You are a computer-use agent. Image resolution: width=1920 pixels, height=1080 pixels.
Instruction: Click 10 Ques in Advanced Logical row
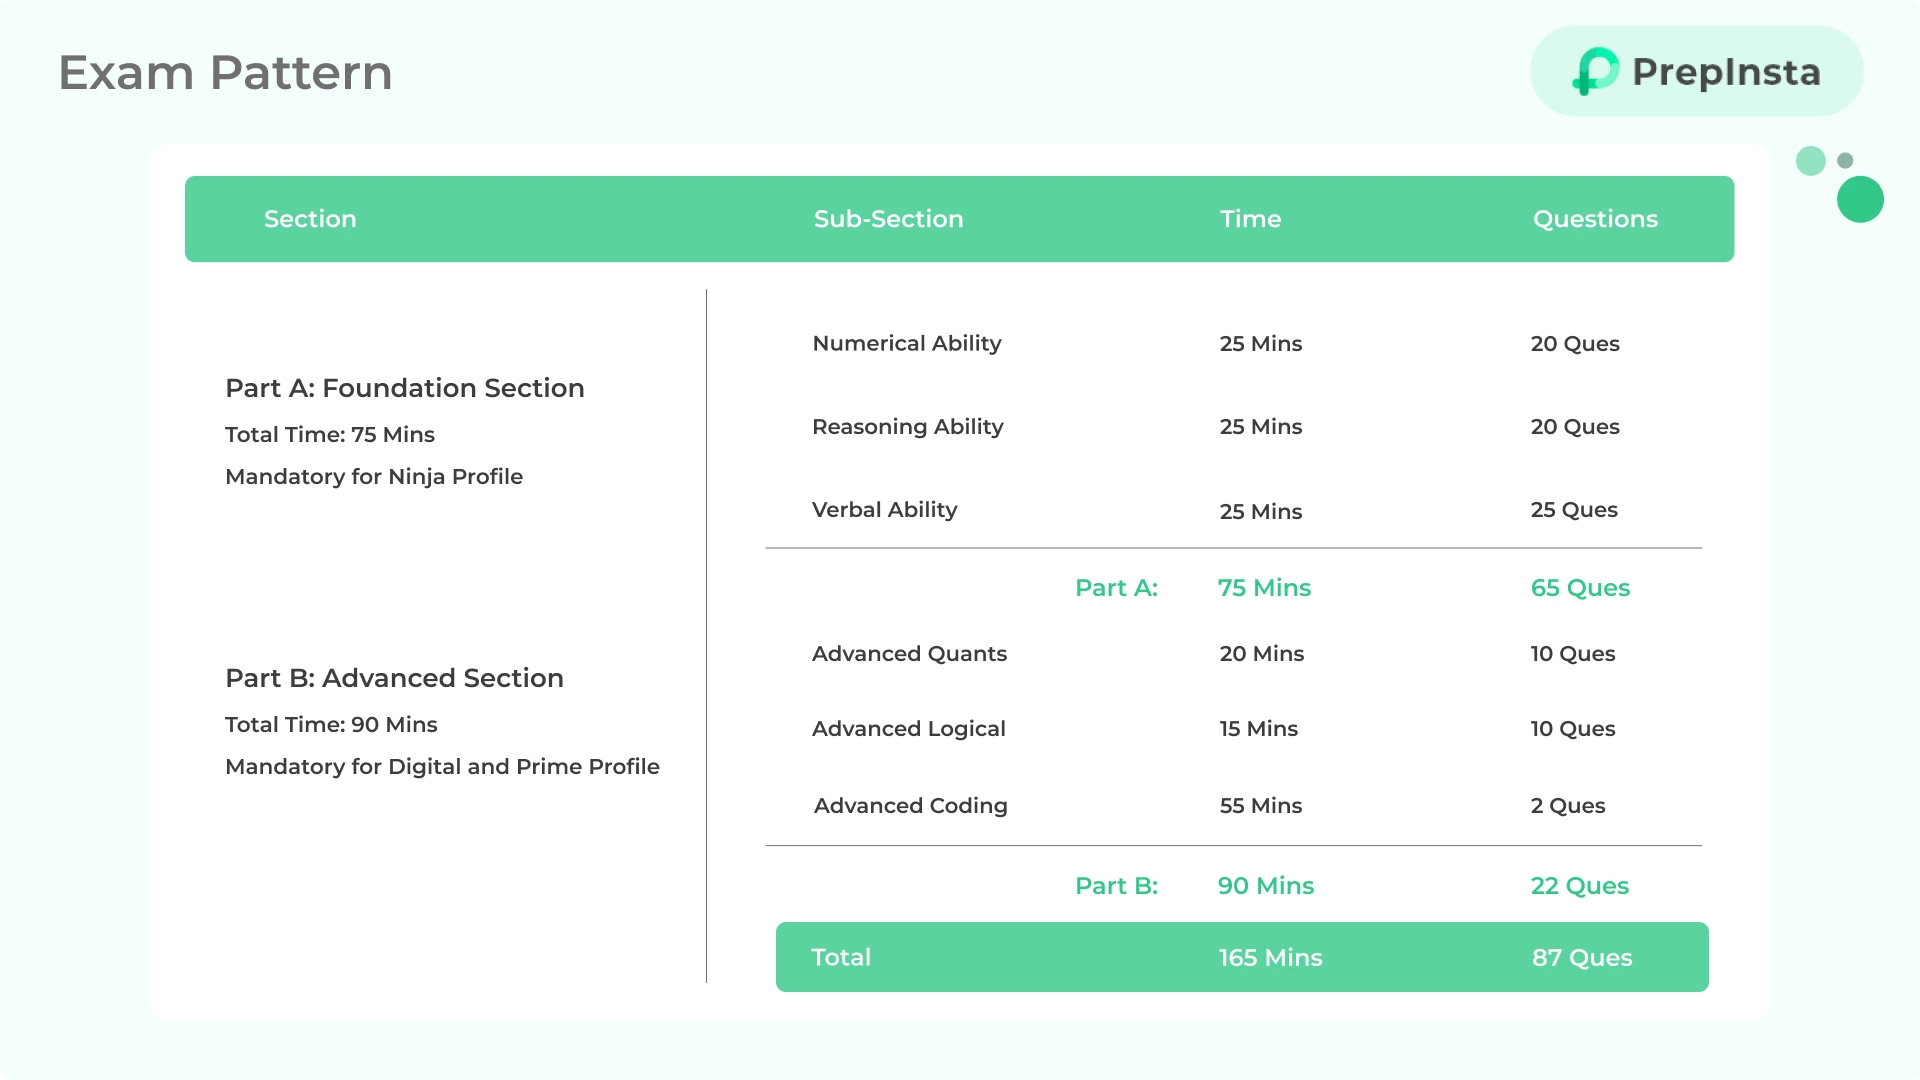tap(1573, 729)
